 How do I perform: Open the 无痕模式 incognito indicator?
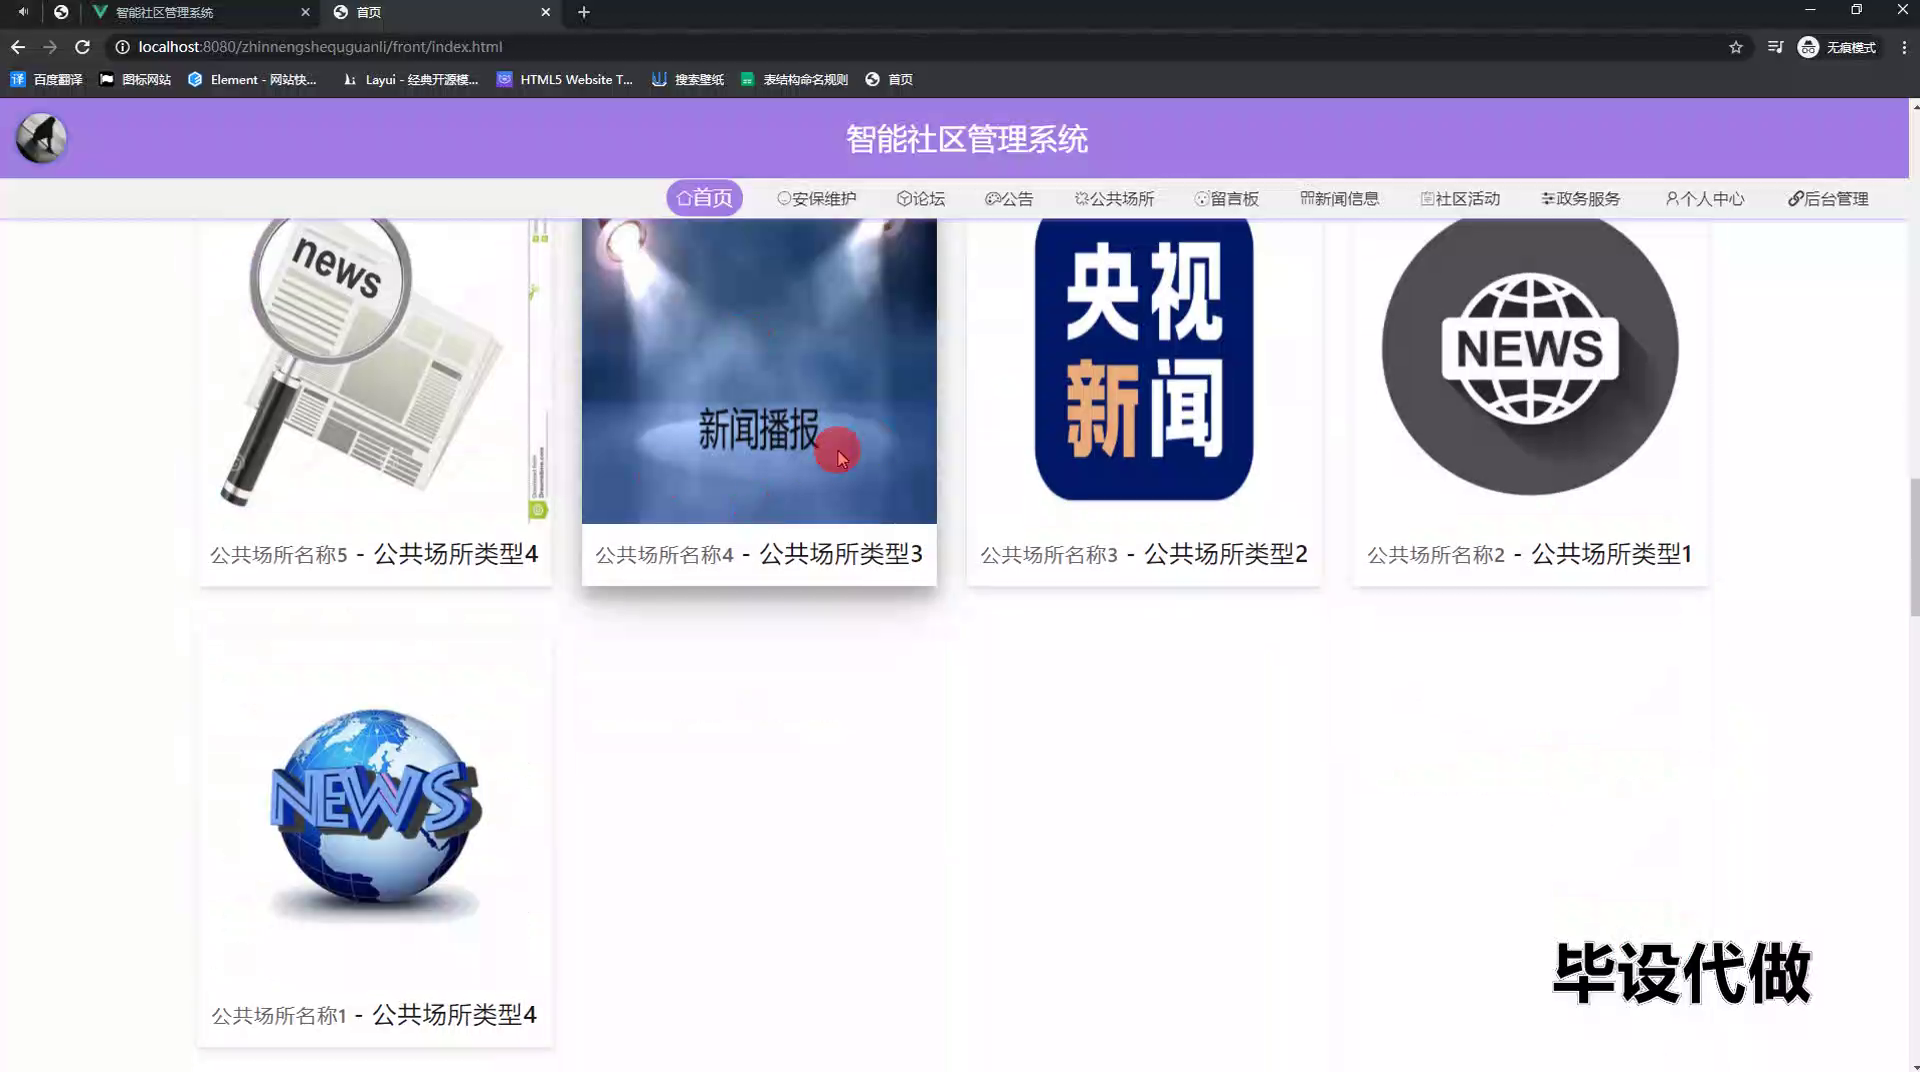click(1838, 47)
